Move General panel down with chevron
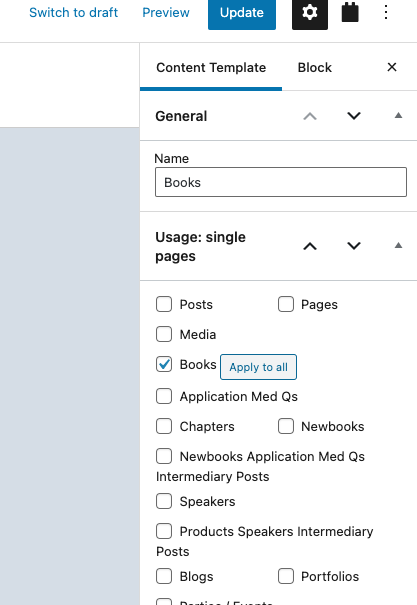This screenshot has width=417, height=605. pos(354,116)
